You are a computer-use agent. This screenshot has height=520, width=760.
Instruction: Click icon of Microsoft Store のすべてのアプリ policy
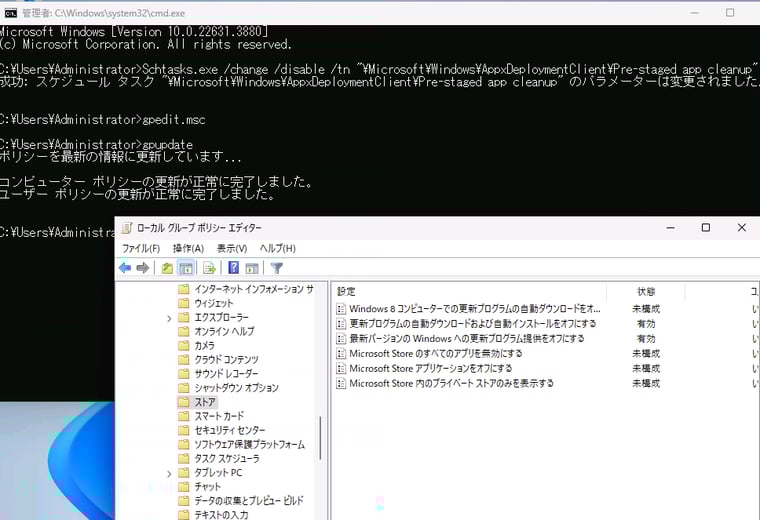pos(341,354)
